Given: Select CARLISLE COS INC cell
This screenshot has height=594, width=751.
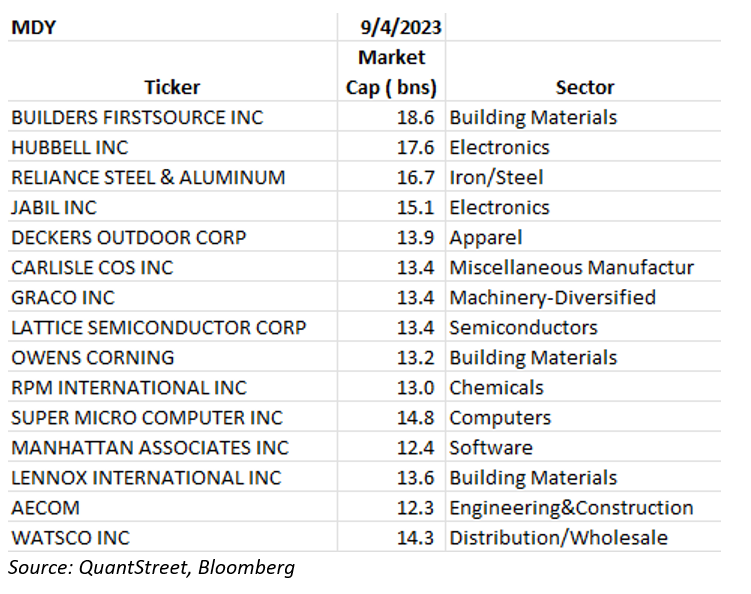Looking at the screenshot, I should 92,267.
